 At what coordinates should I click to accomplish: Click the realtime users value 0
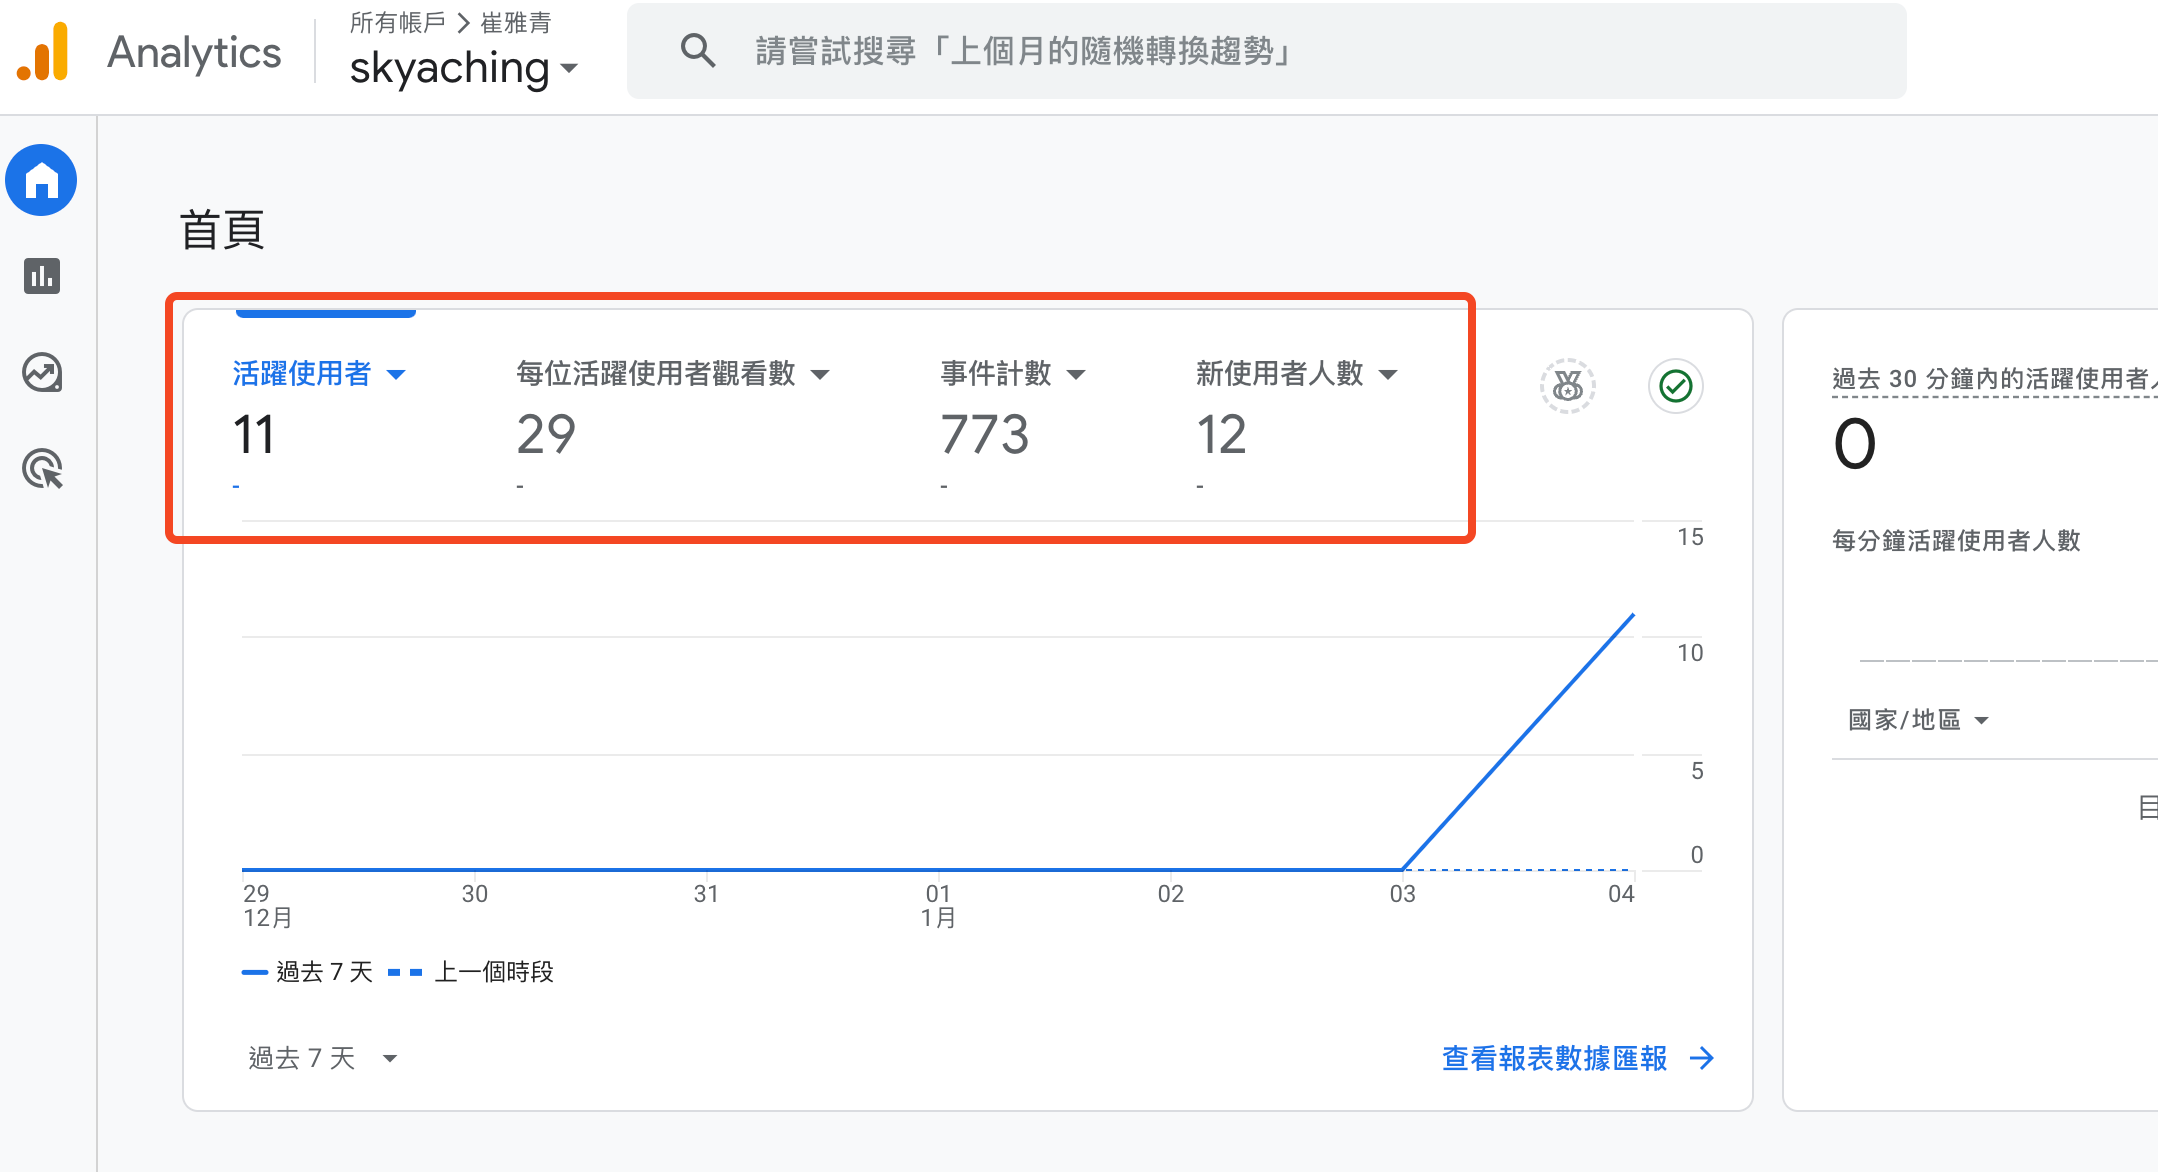[1855, 444]
